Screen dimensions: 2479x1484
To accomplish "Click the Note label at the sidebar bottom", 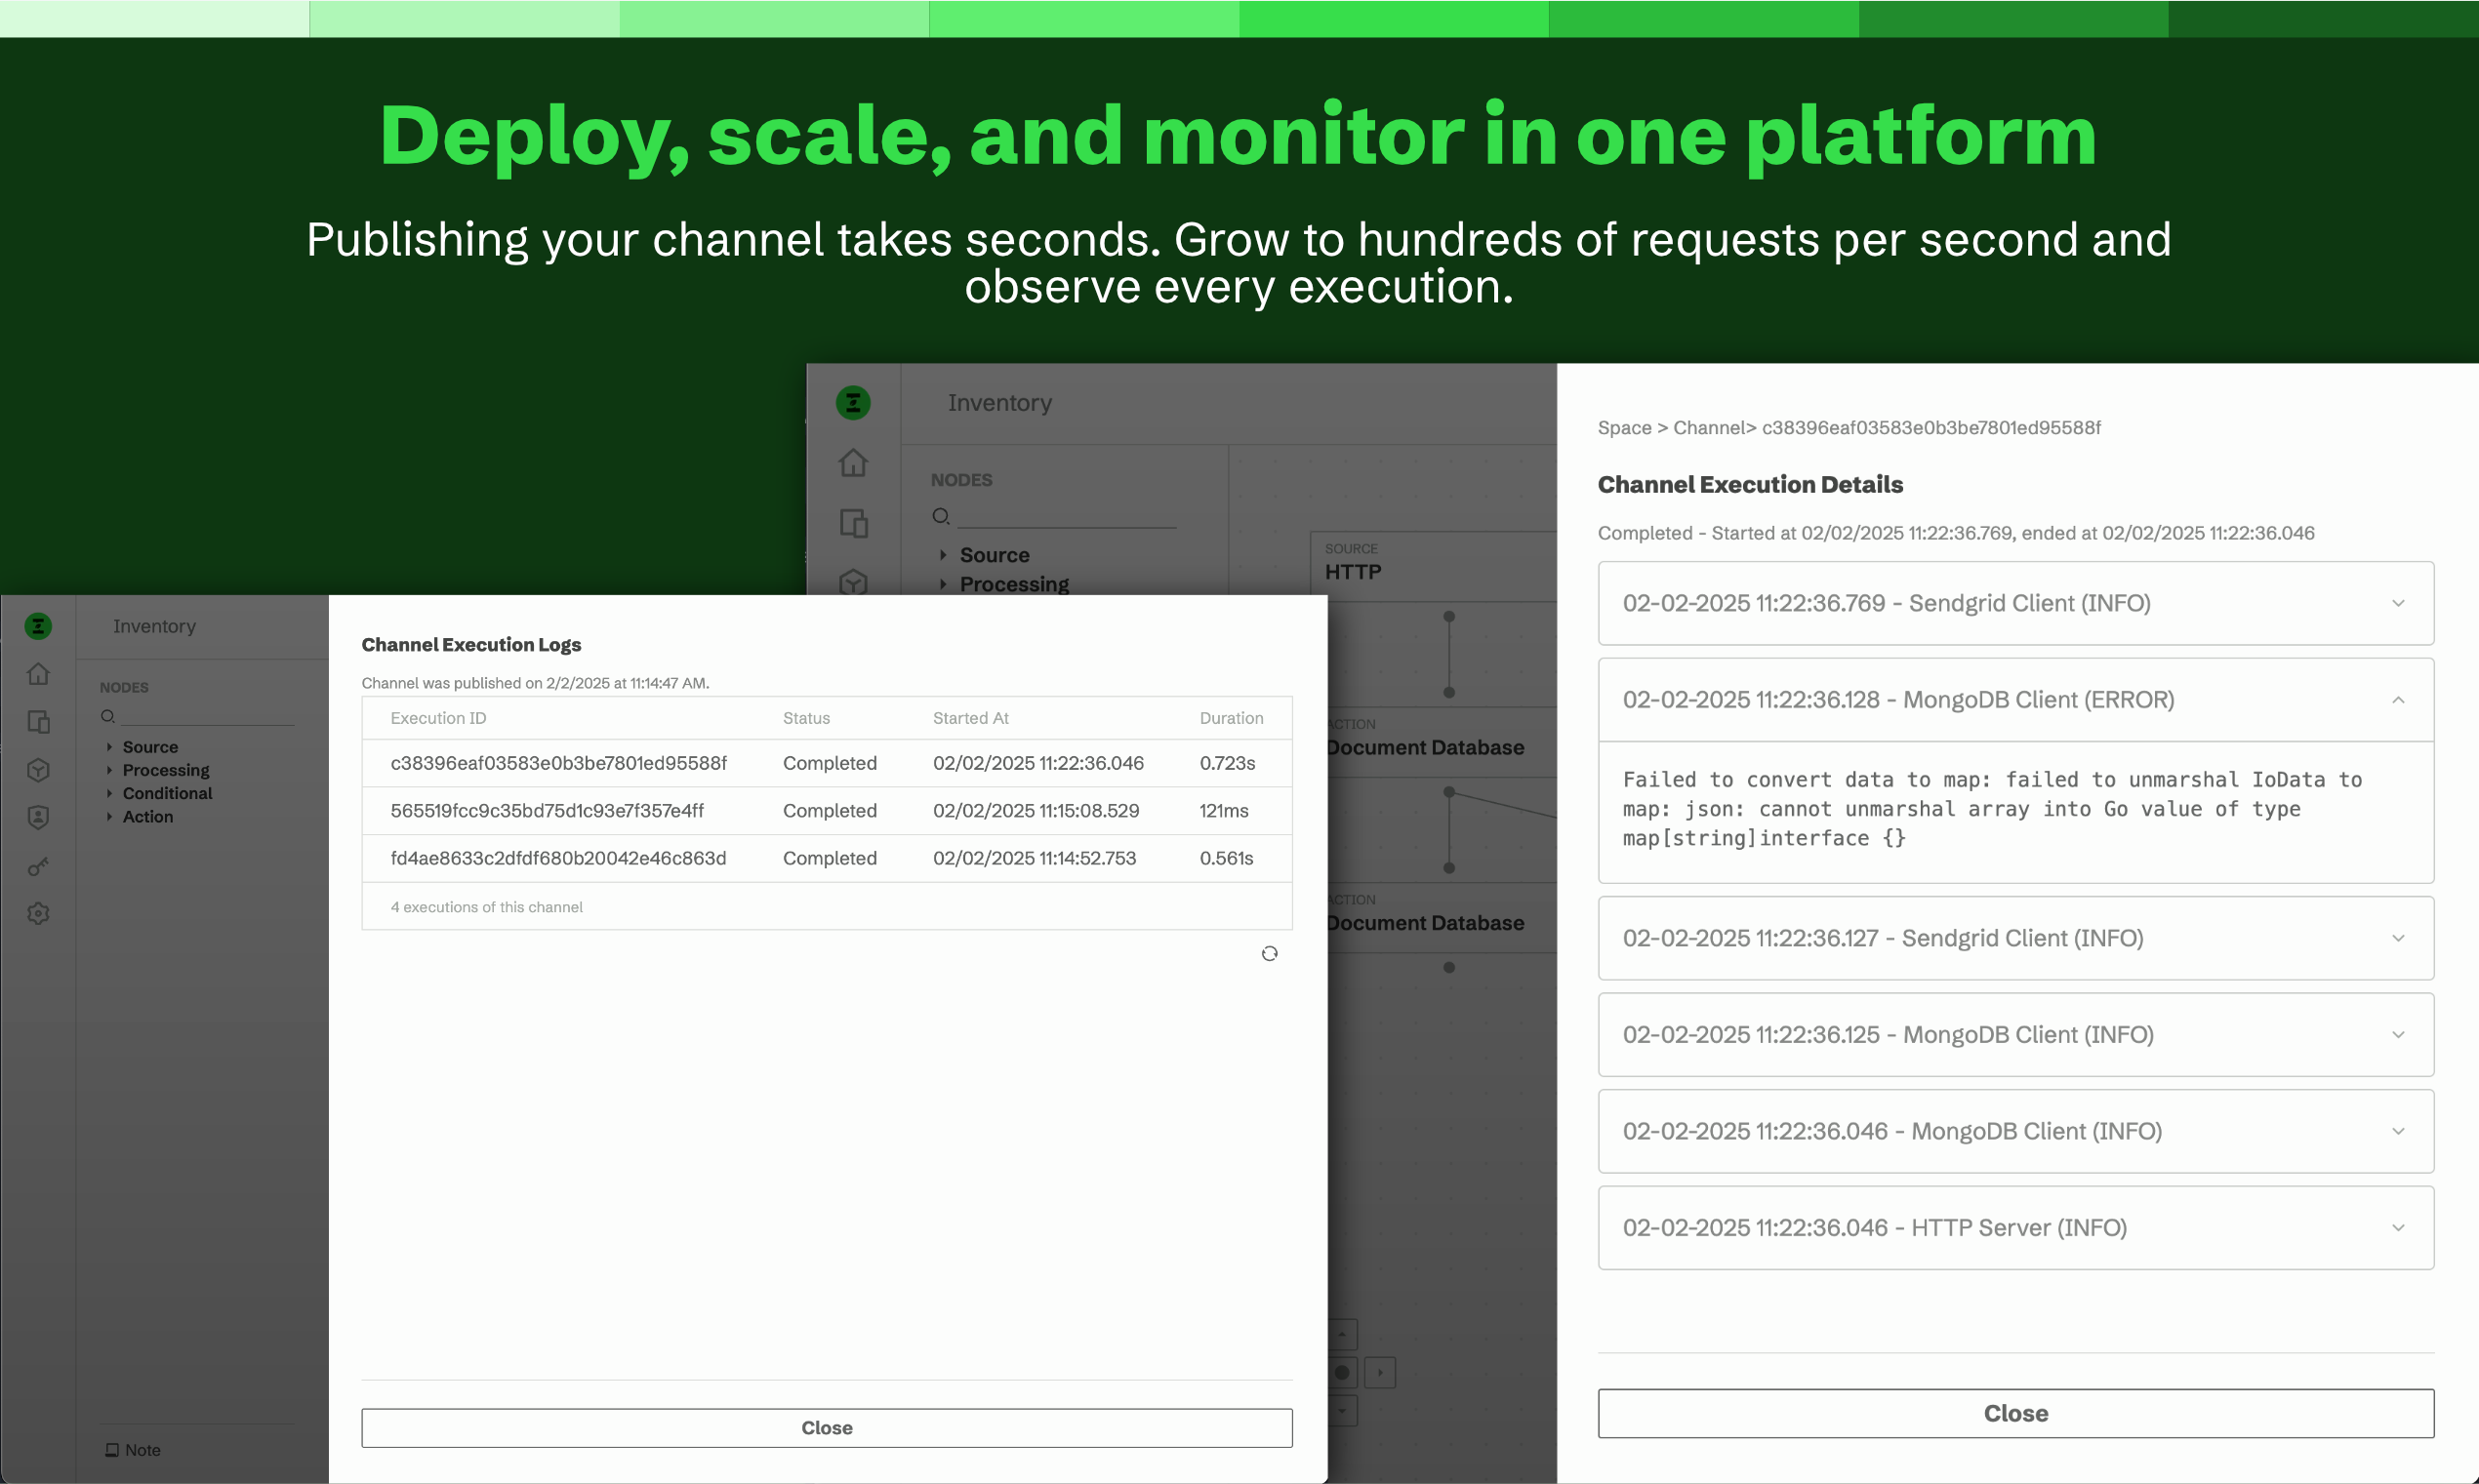I will (142, 1450).
